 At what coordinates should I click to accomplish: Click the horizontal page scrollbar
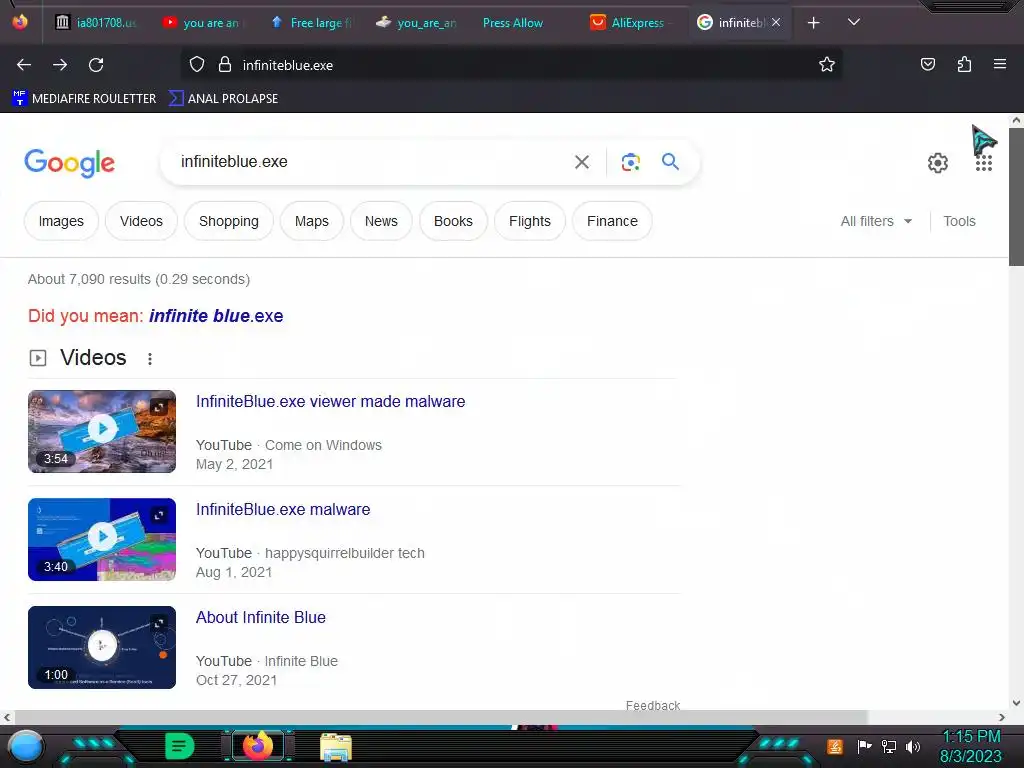441,717
